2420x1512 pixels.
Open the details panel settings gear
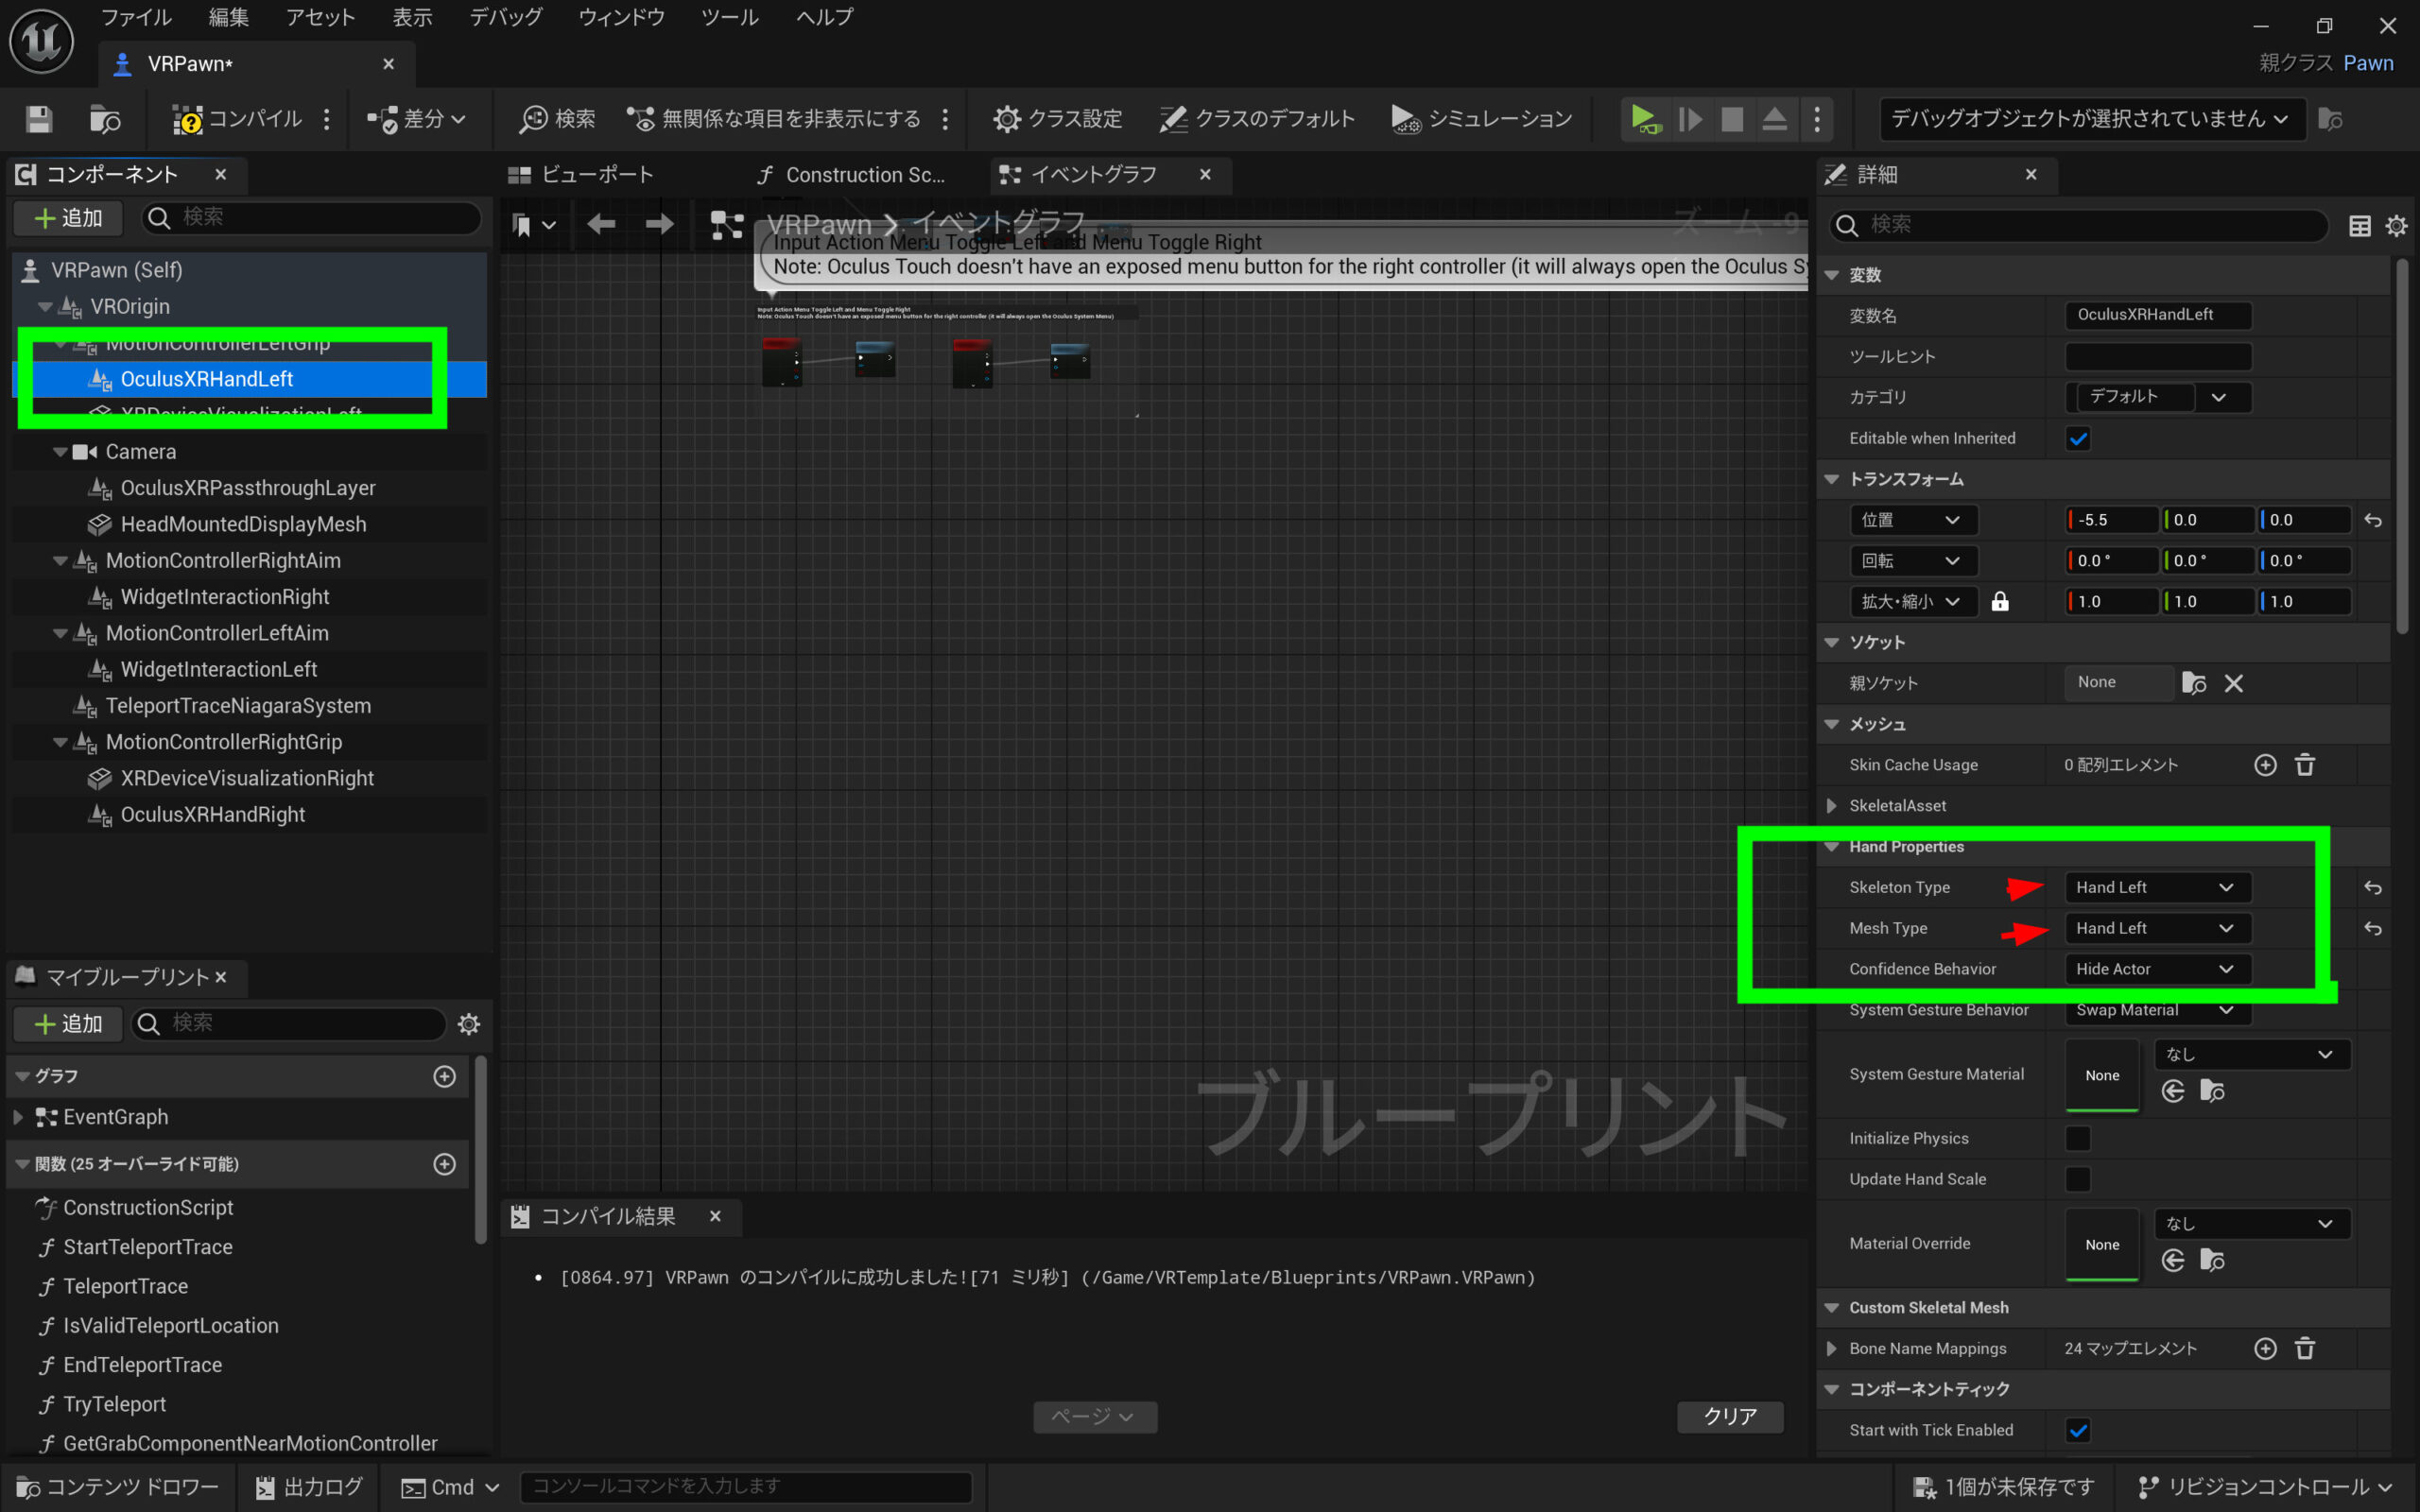point(2396,226)
